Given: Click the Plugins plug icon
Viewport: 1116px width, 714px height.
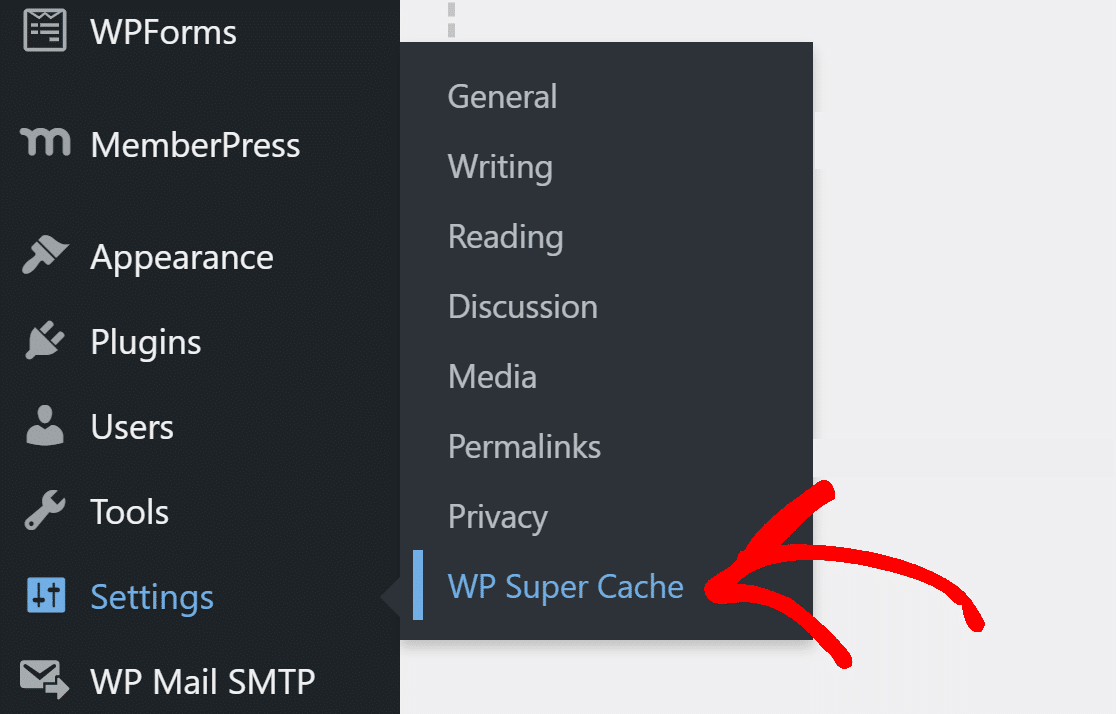Looking at the screenshot, I should [x=44, y=340].
